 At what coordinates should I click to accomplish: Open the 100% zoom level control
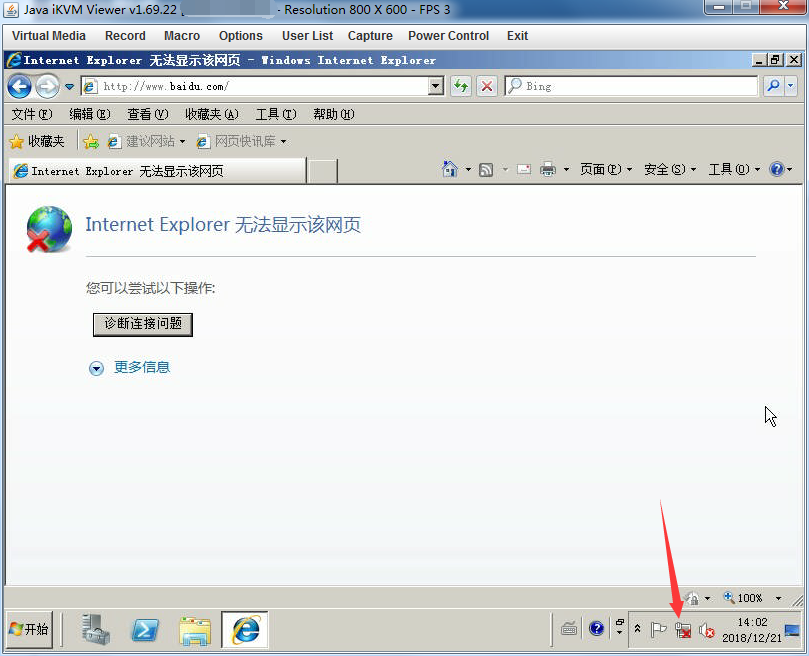pos(745,598)
